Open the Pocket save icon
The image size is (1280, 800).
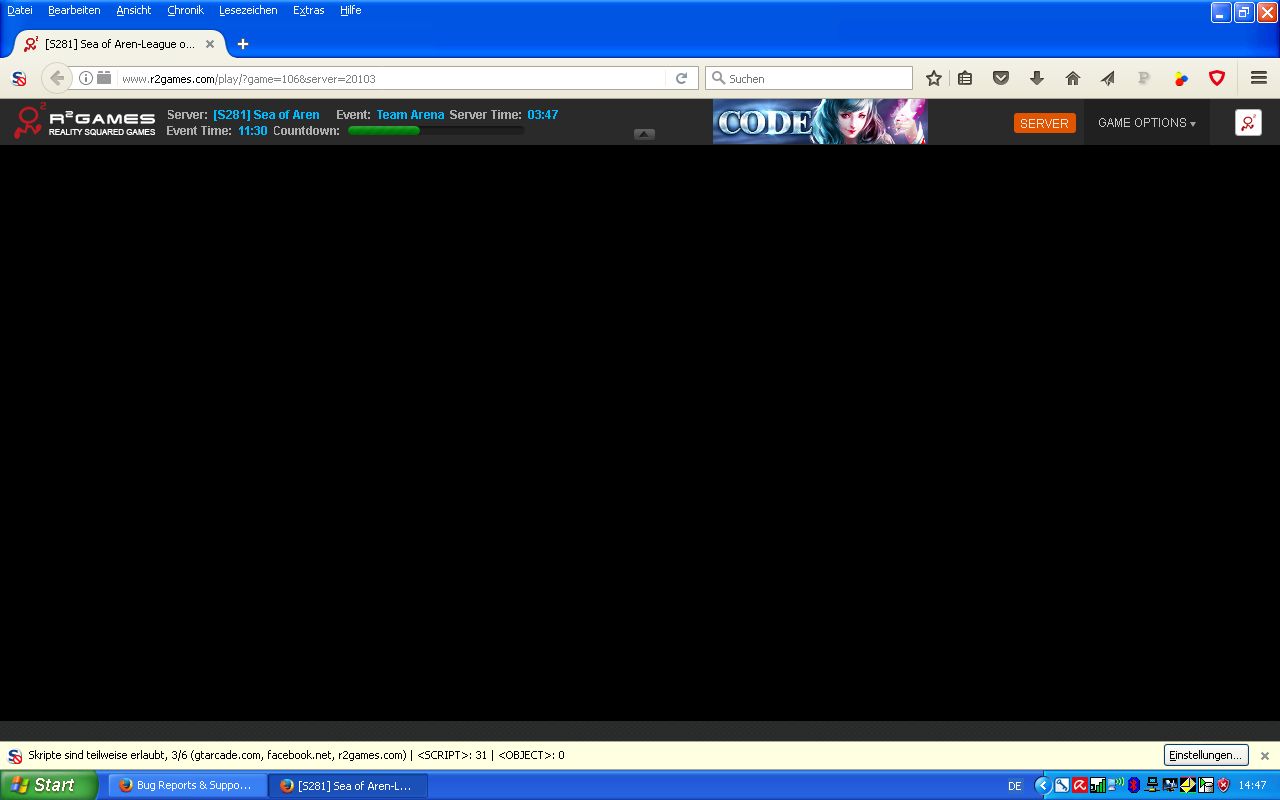pos(1000,78)
